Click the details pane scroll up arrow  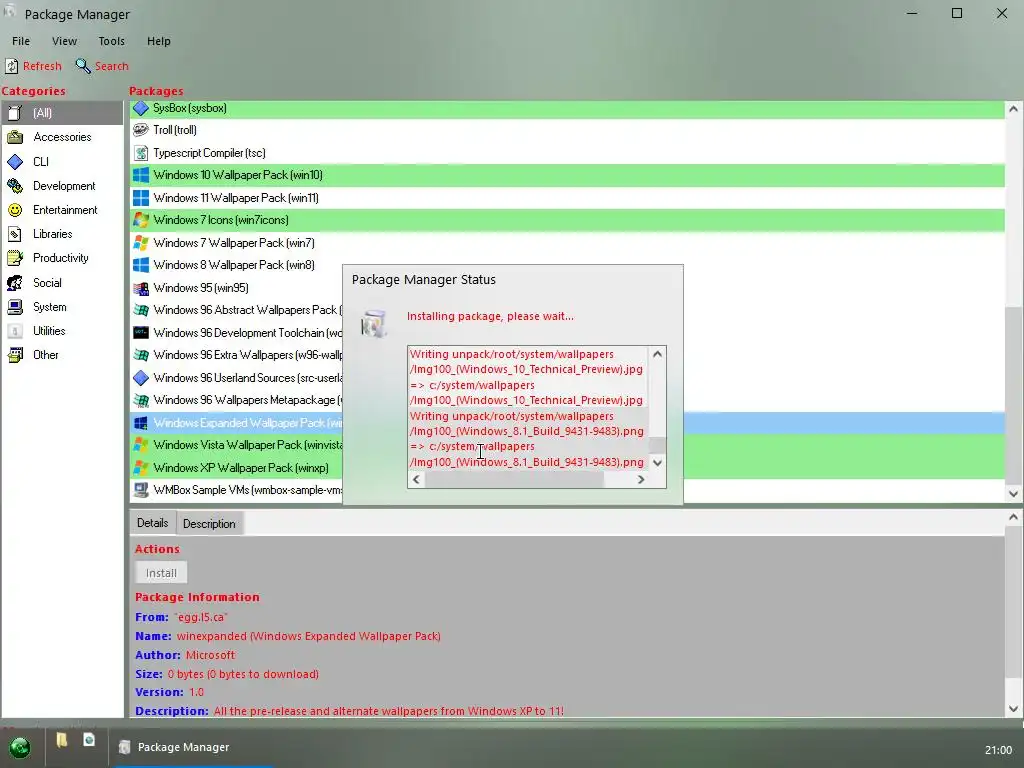click(1014, 517)
